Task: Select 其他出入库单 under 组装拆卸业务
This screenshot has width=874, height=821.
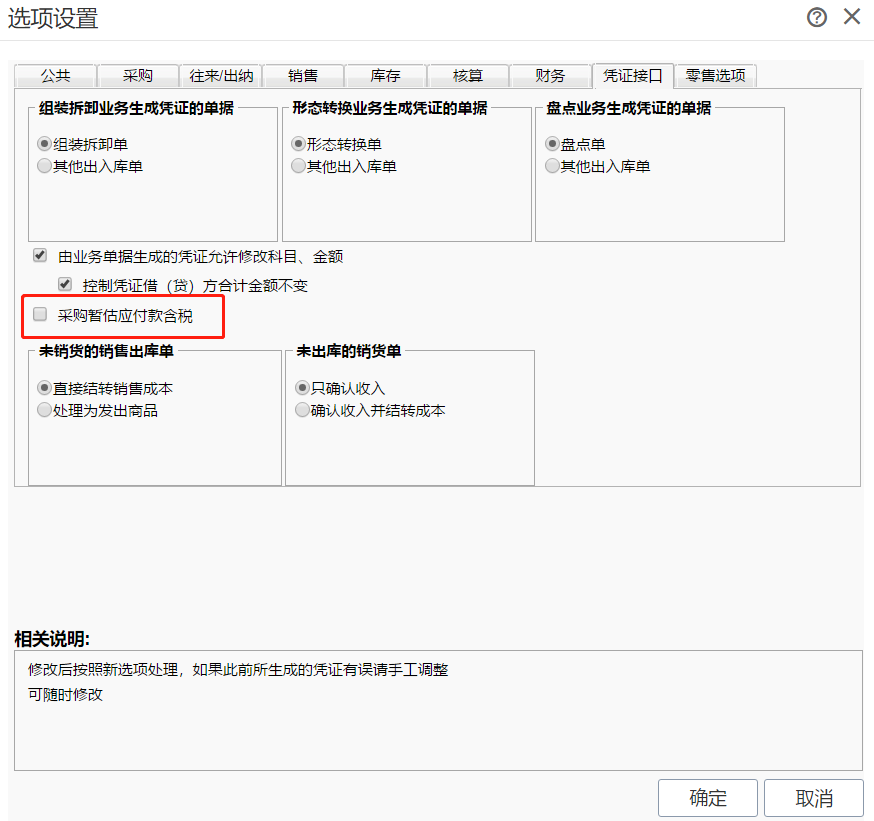Action: point(45,166)
